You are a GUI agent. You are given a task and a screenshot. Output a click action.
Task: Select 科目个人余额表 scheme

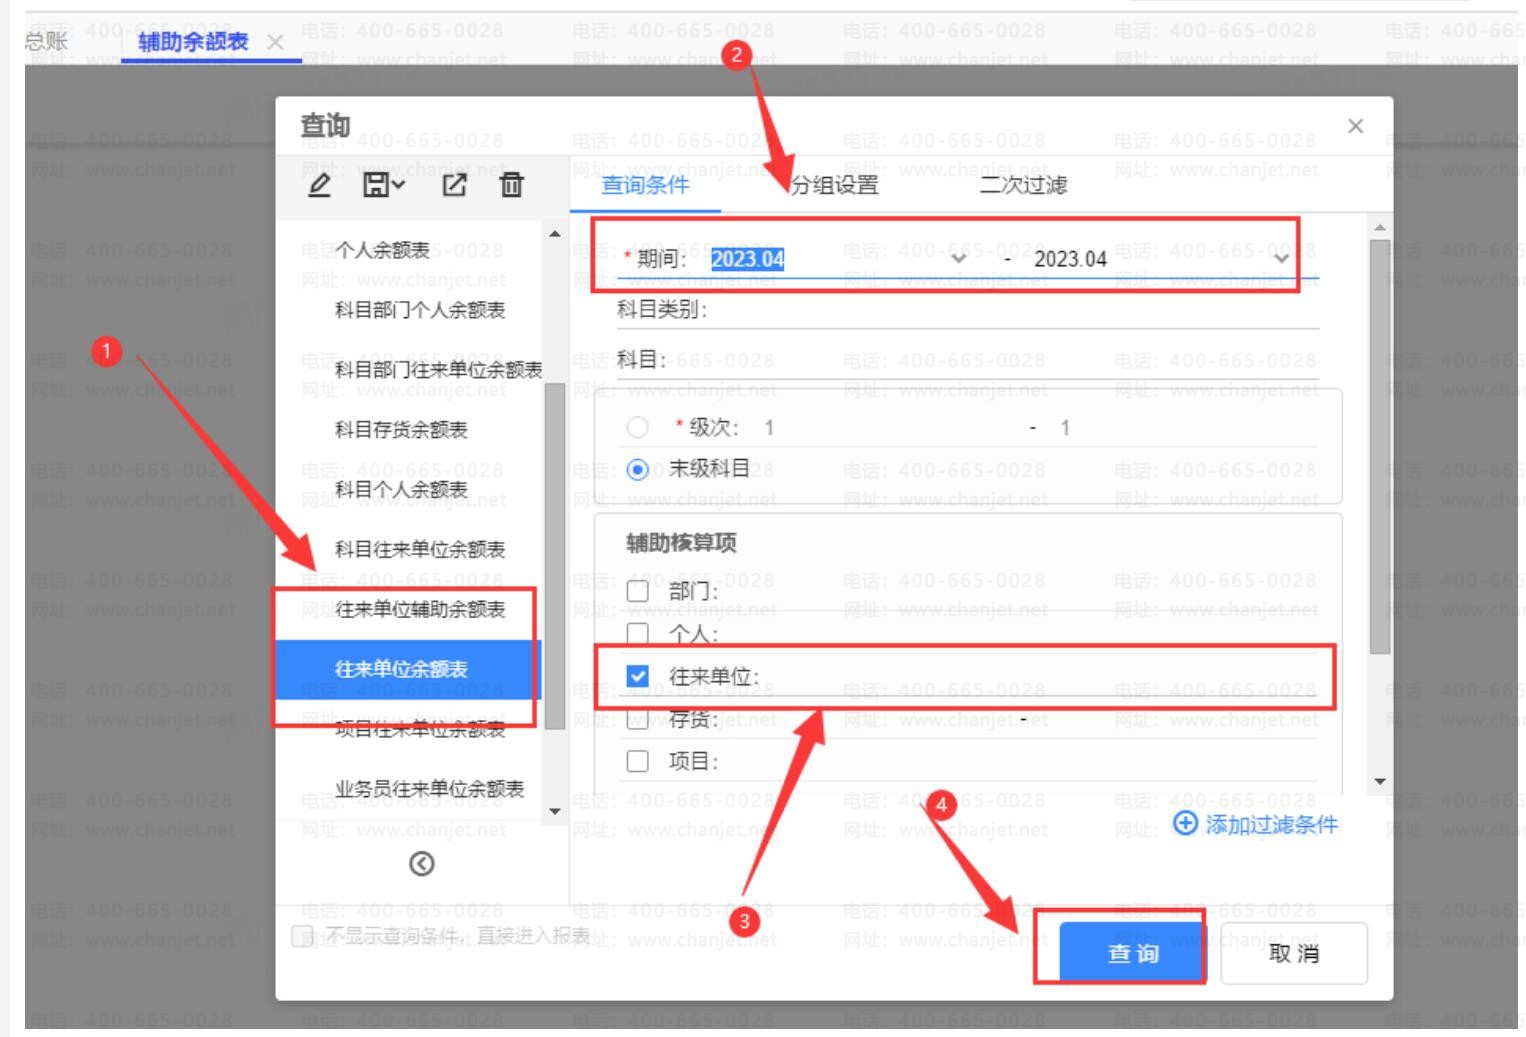401,490
